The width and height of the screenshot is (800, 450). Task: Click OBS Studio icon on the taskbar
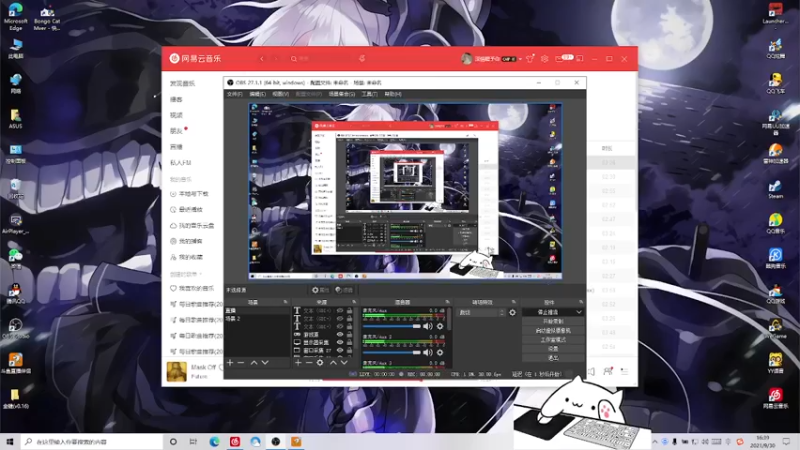(x=276, y=441)
